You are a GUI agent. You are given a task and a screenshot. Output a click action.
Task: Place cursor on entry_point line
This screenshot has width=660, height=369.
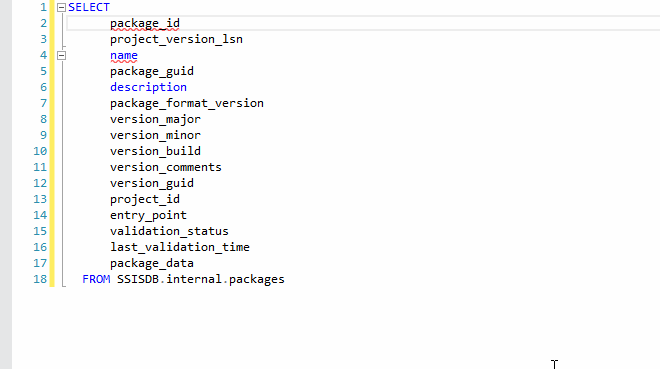pyautogui.click(x=148, y=215)
